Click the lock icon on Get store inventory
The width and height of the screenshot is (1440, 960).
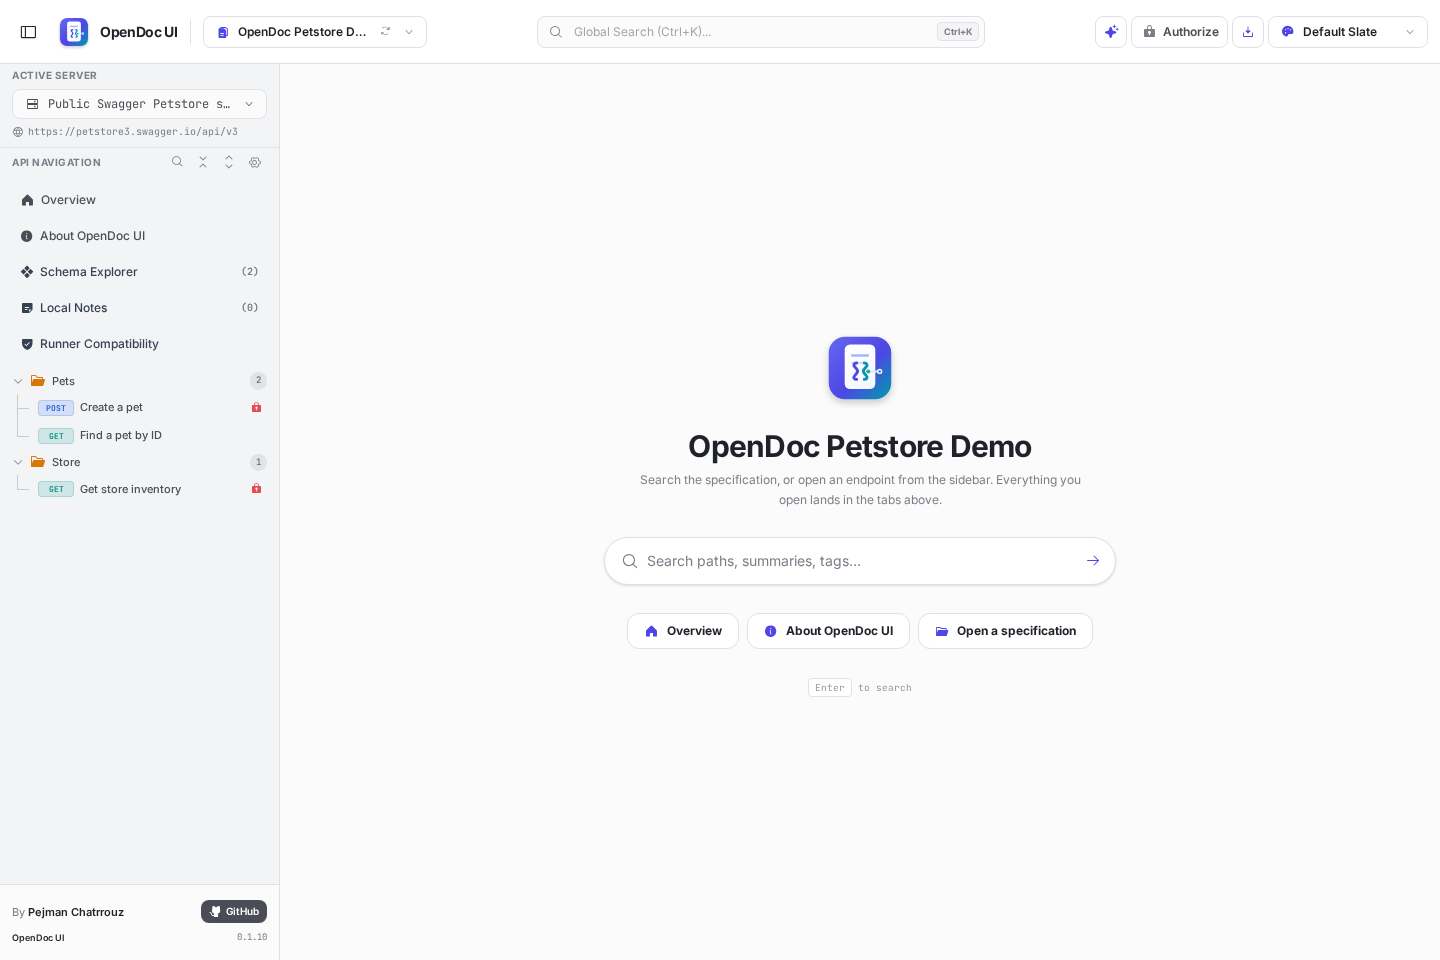[x=257, y=489]
